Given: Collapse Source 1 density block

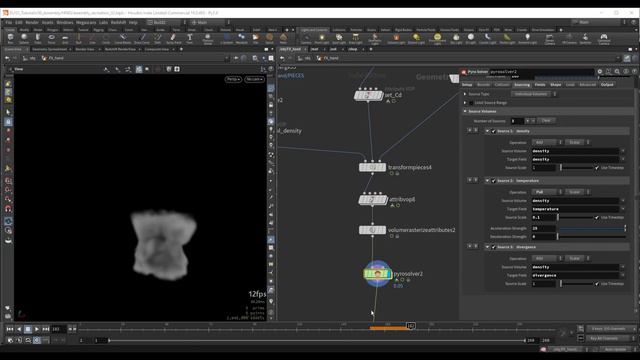Looking at the screenshot, I should (x=487, y=131).
